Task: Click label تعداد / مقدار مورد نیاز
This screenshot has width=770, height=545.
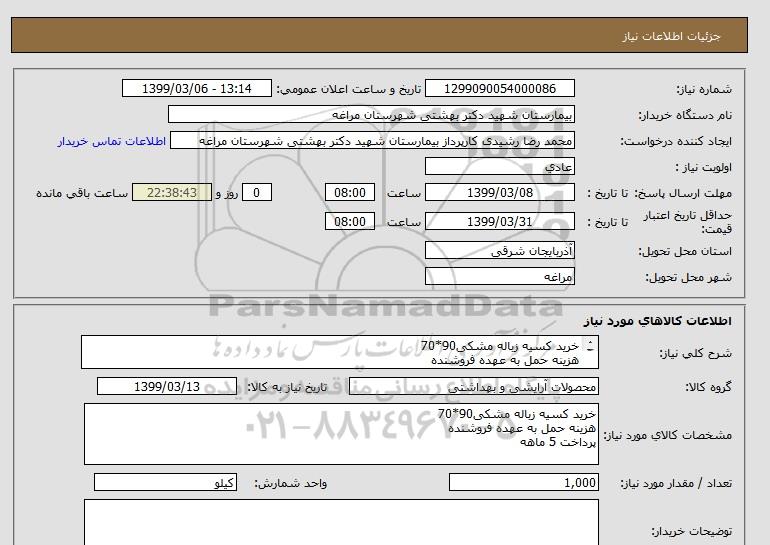Action: [676, 484]
